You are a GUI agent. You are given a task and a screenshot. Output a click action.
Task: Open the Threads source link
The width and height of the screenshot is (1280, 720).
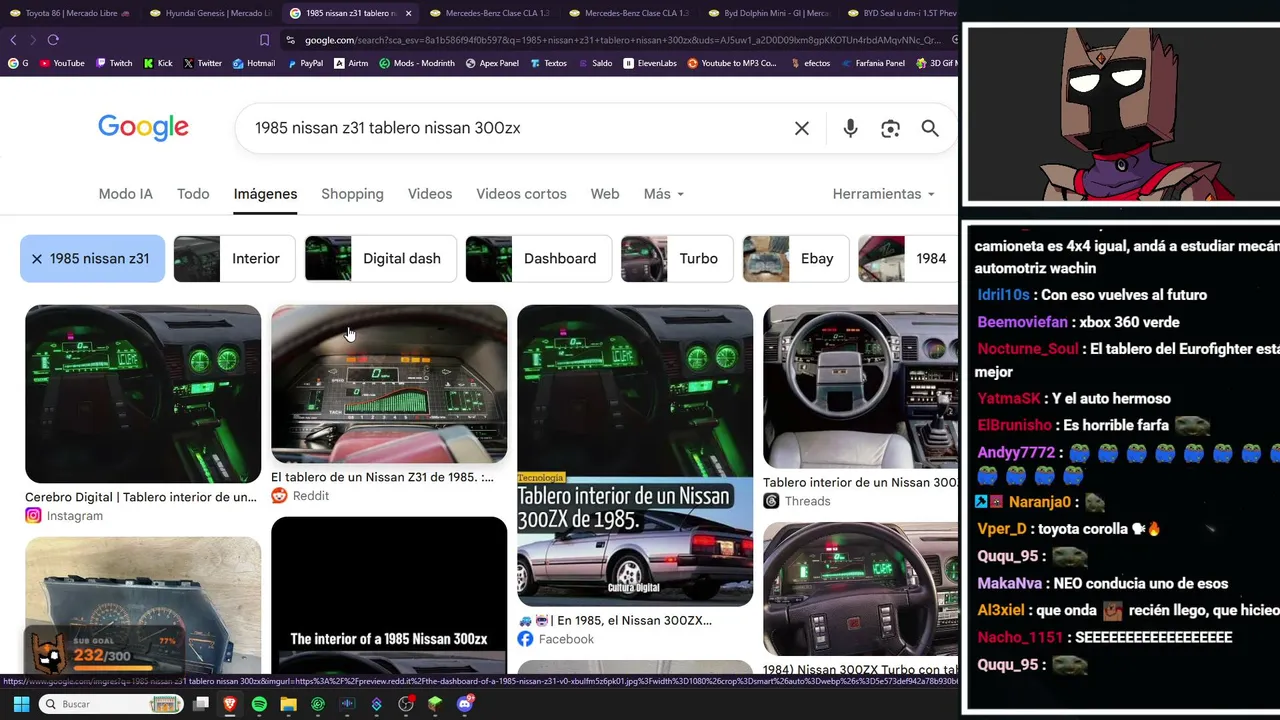(797, 501)
